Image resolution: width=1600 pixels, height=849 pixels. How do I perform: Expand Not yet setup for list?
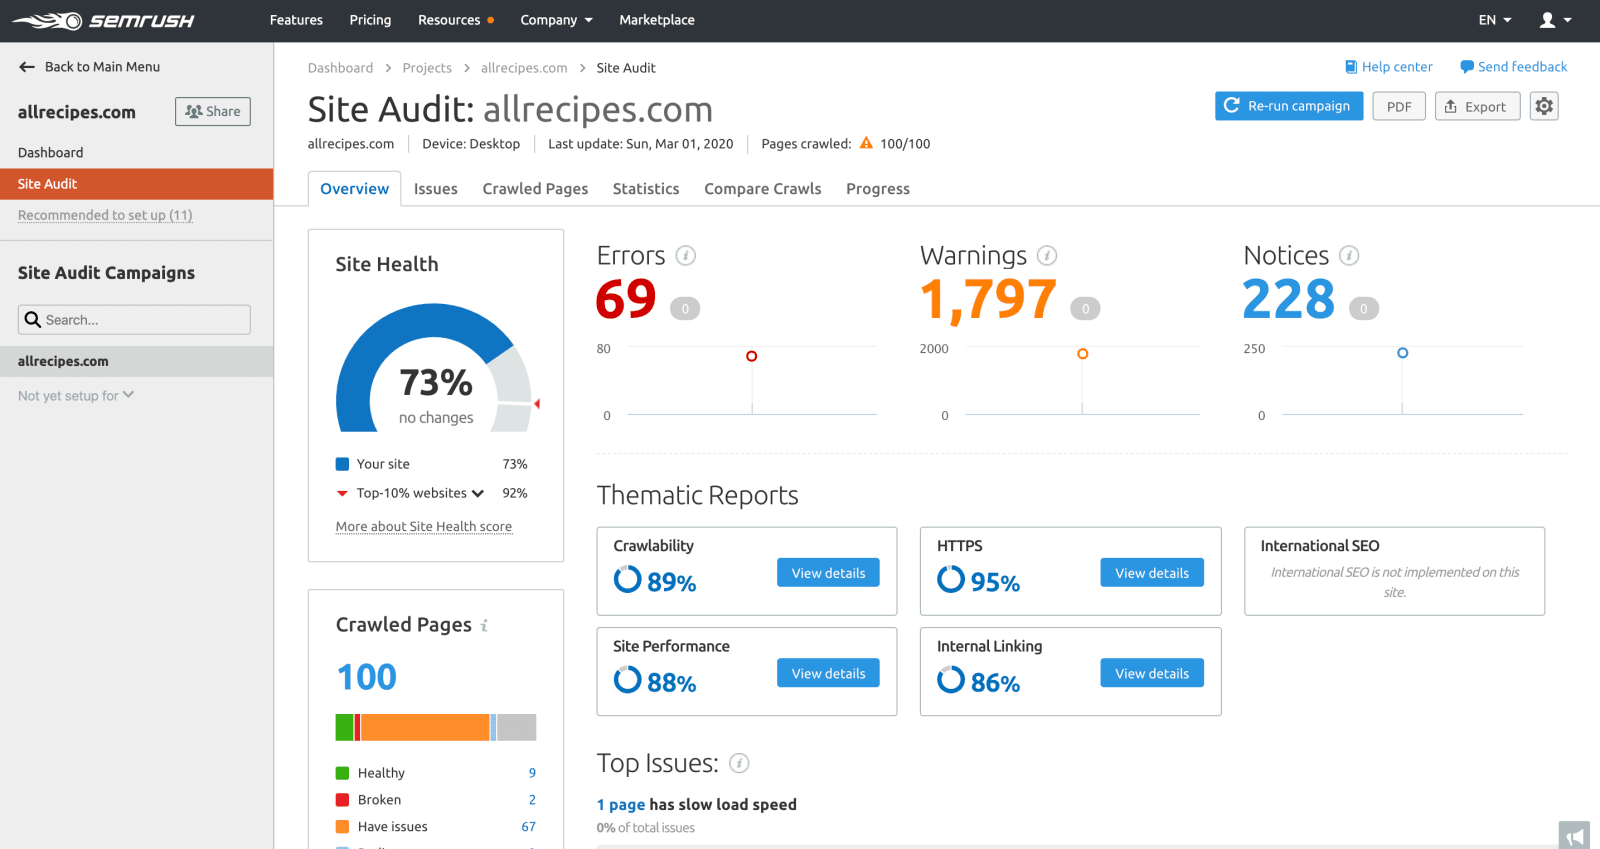coord(76,396)
